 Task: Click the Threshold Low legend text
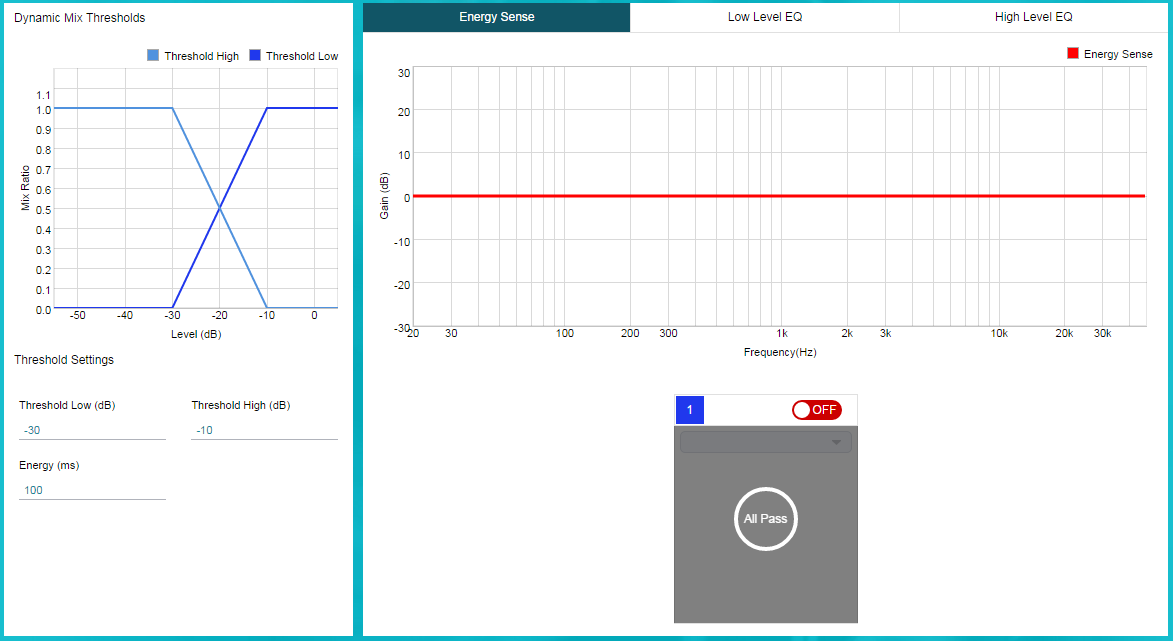click(302, 56)
